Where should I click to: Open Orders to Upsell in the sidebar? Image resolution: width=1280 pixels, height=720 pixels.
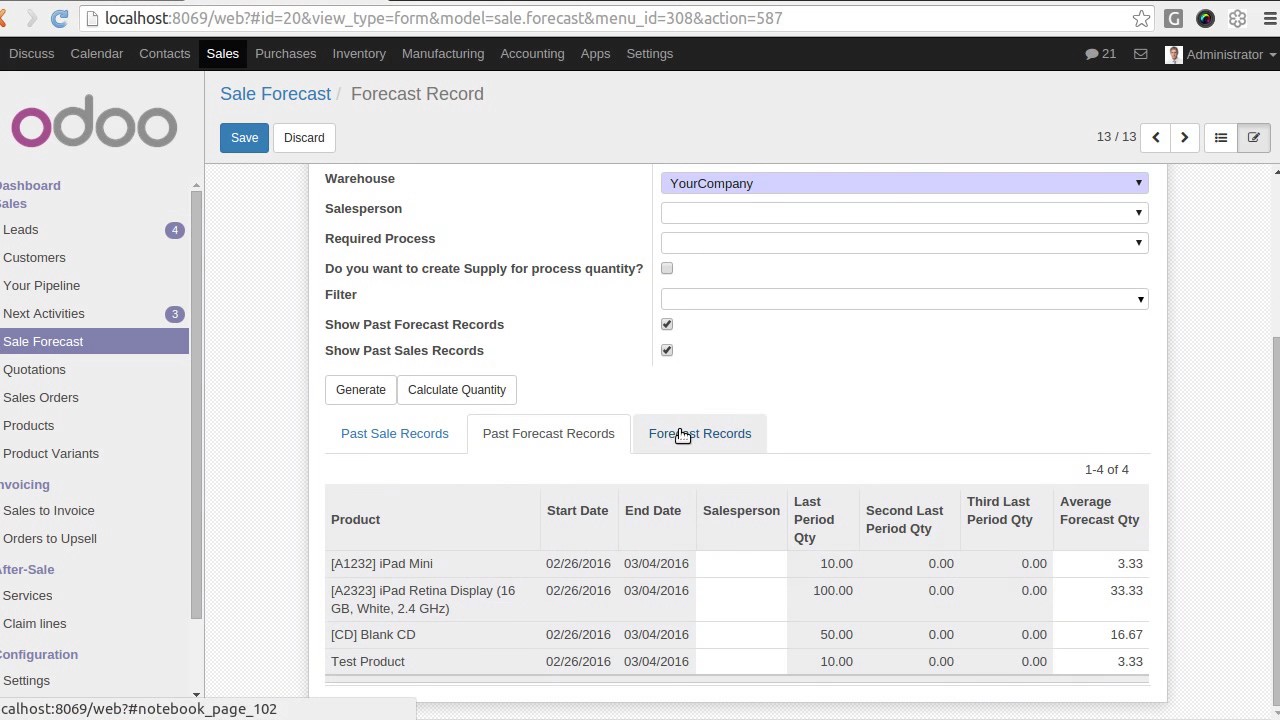[x=50, y=539]
